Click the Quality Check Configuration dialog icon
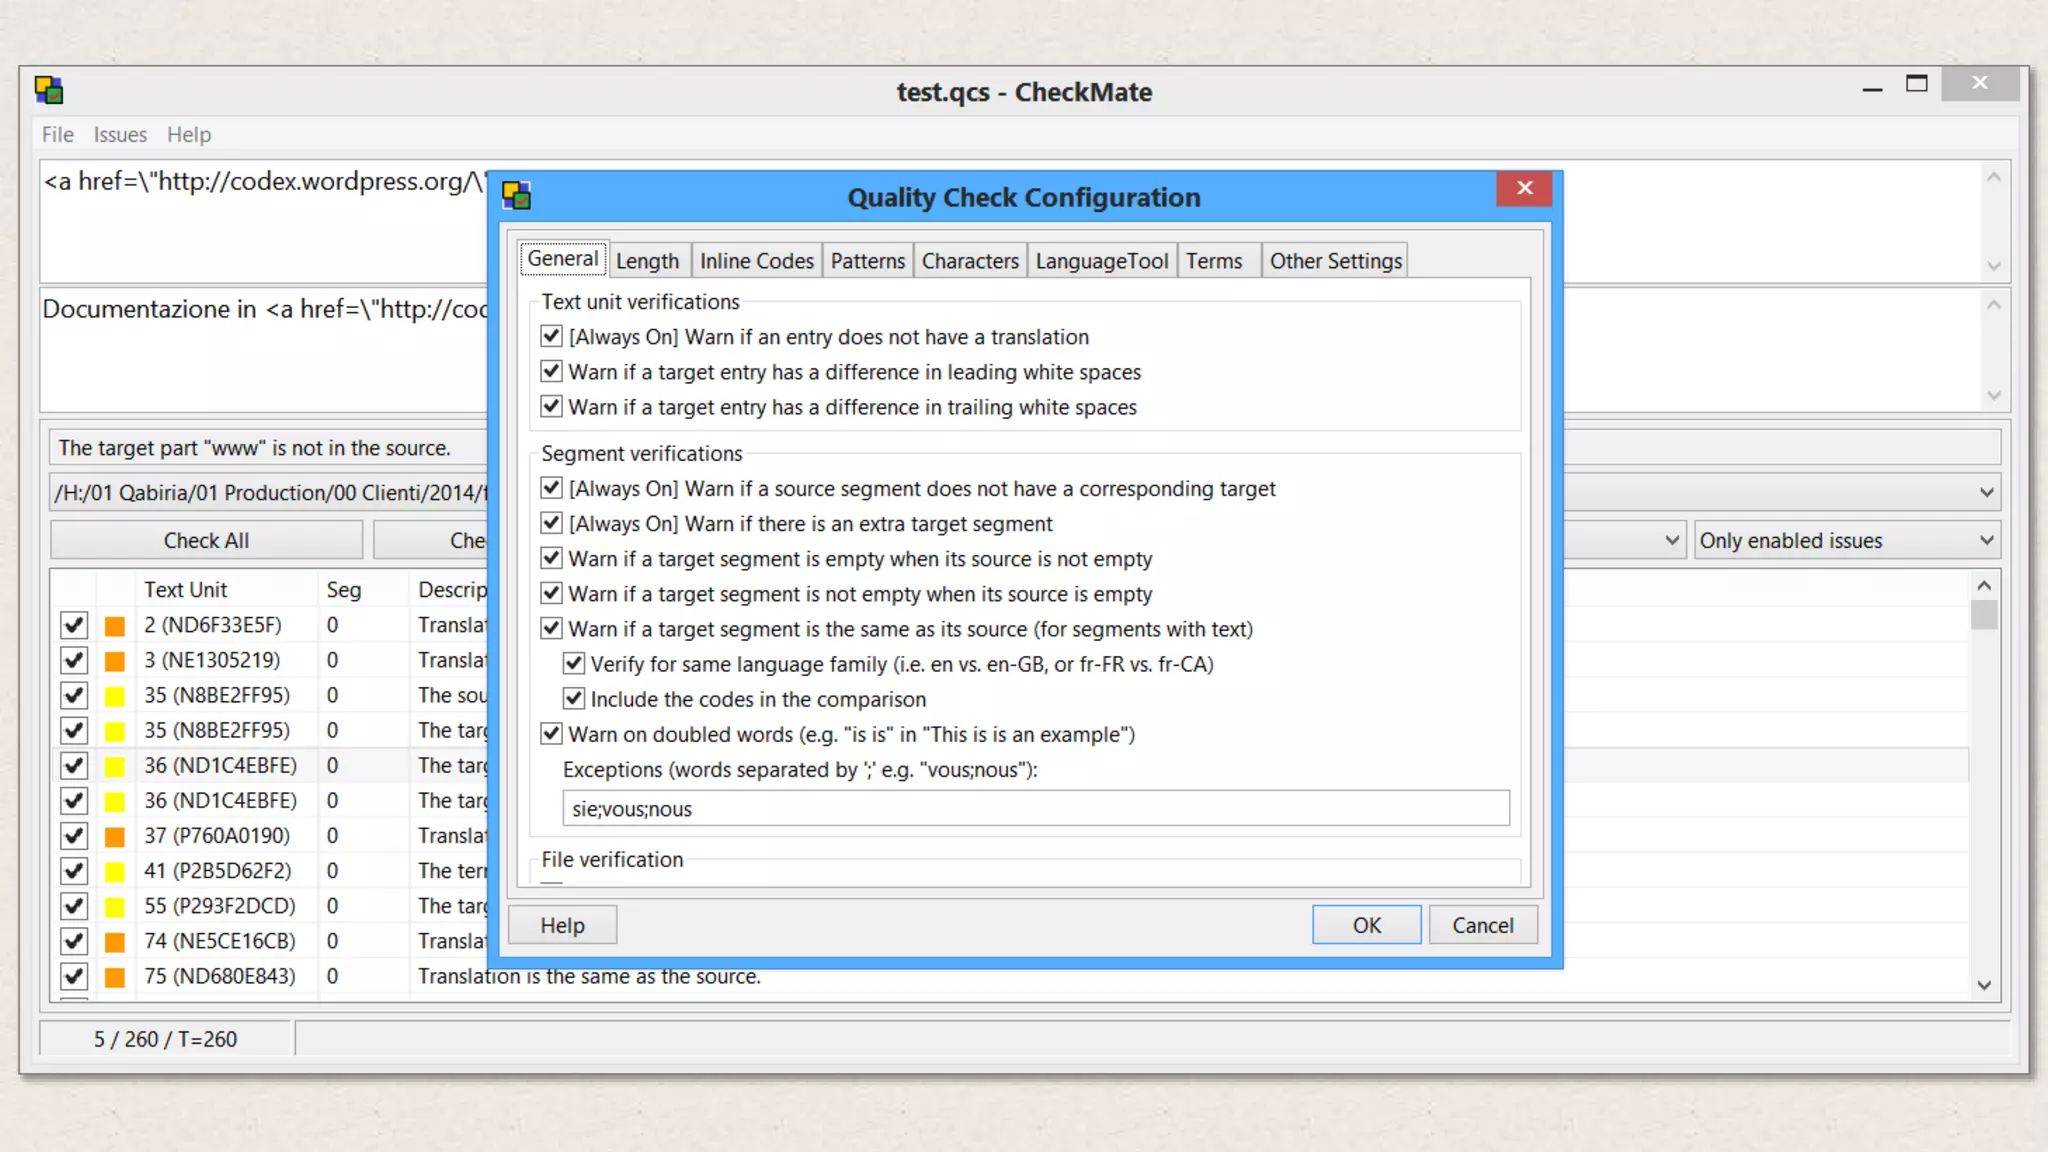 (516, 196)
